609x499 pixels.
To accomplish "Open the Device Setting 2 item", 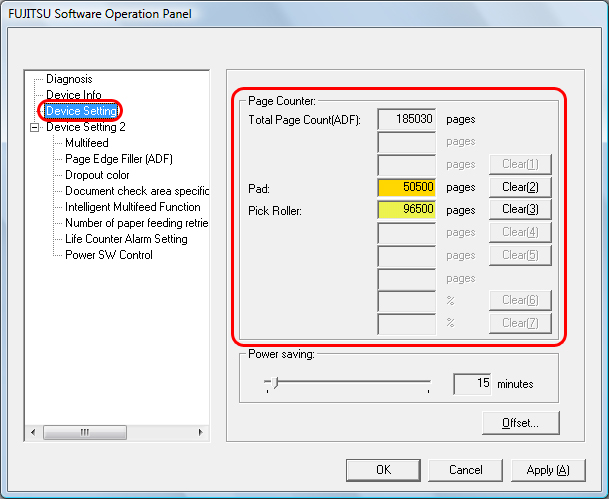I will tap(85, 127).
